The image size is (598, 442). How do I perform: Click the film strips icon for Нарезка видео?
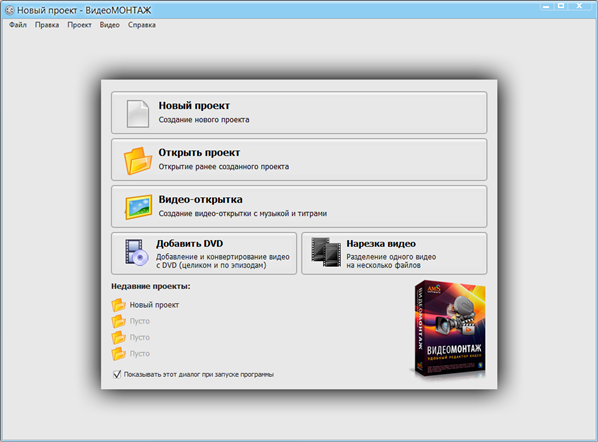point(326,252)
